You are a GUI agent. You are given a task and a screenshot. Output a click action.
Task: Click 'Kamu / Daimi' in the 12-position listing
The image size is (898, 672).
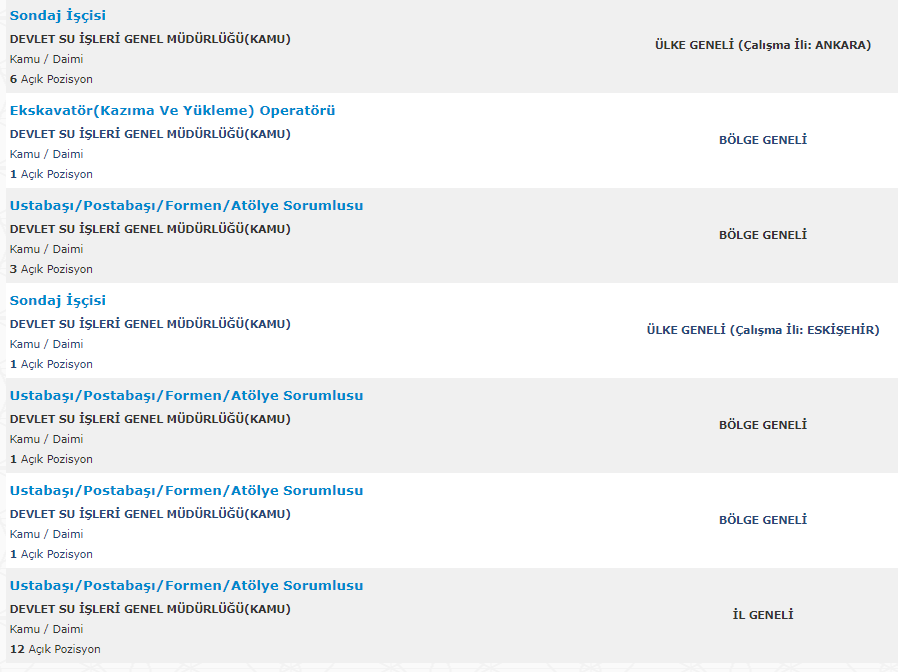(x=46, y=629)
